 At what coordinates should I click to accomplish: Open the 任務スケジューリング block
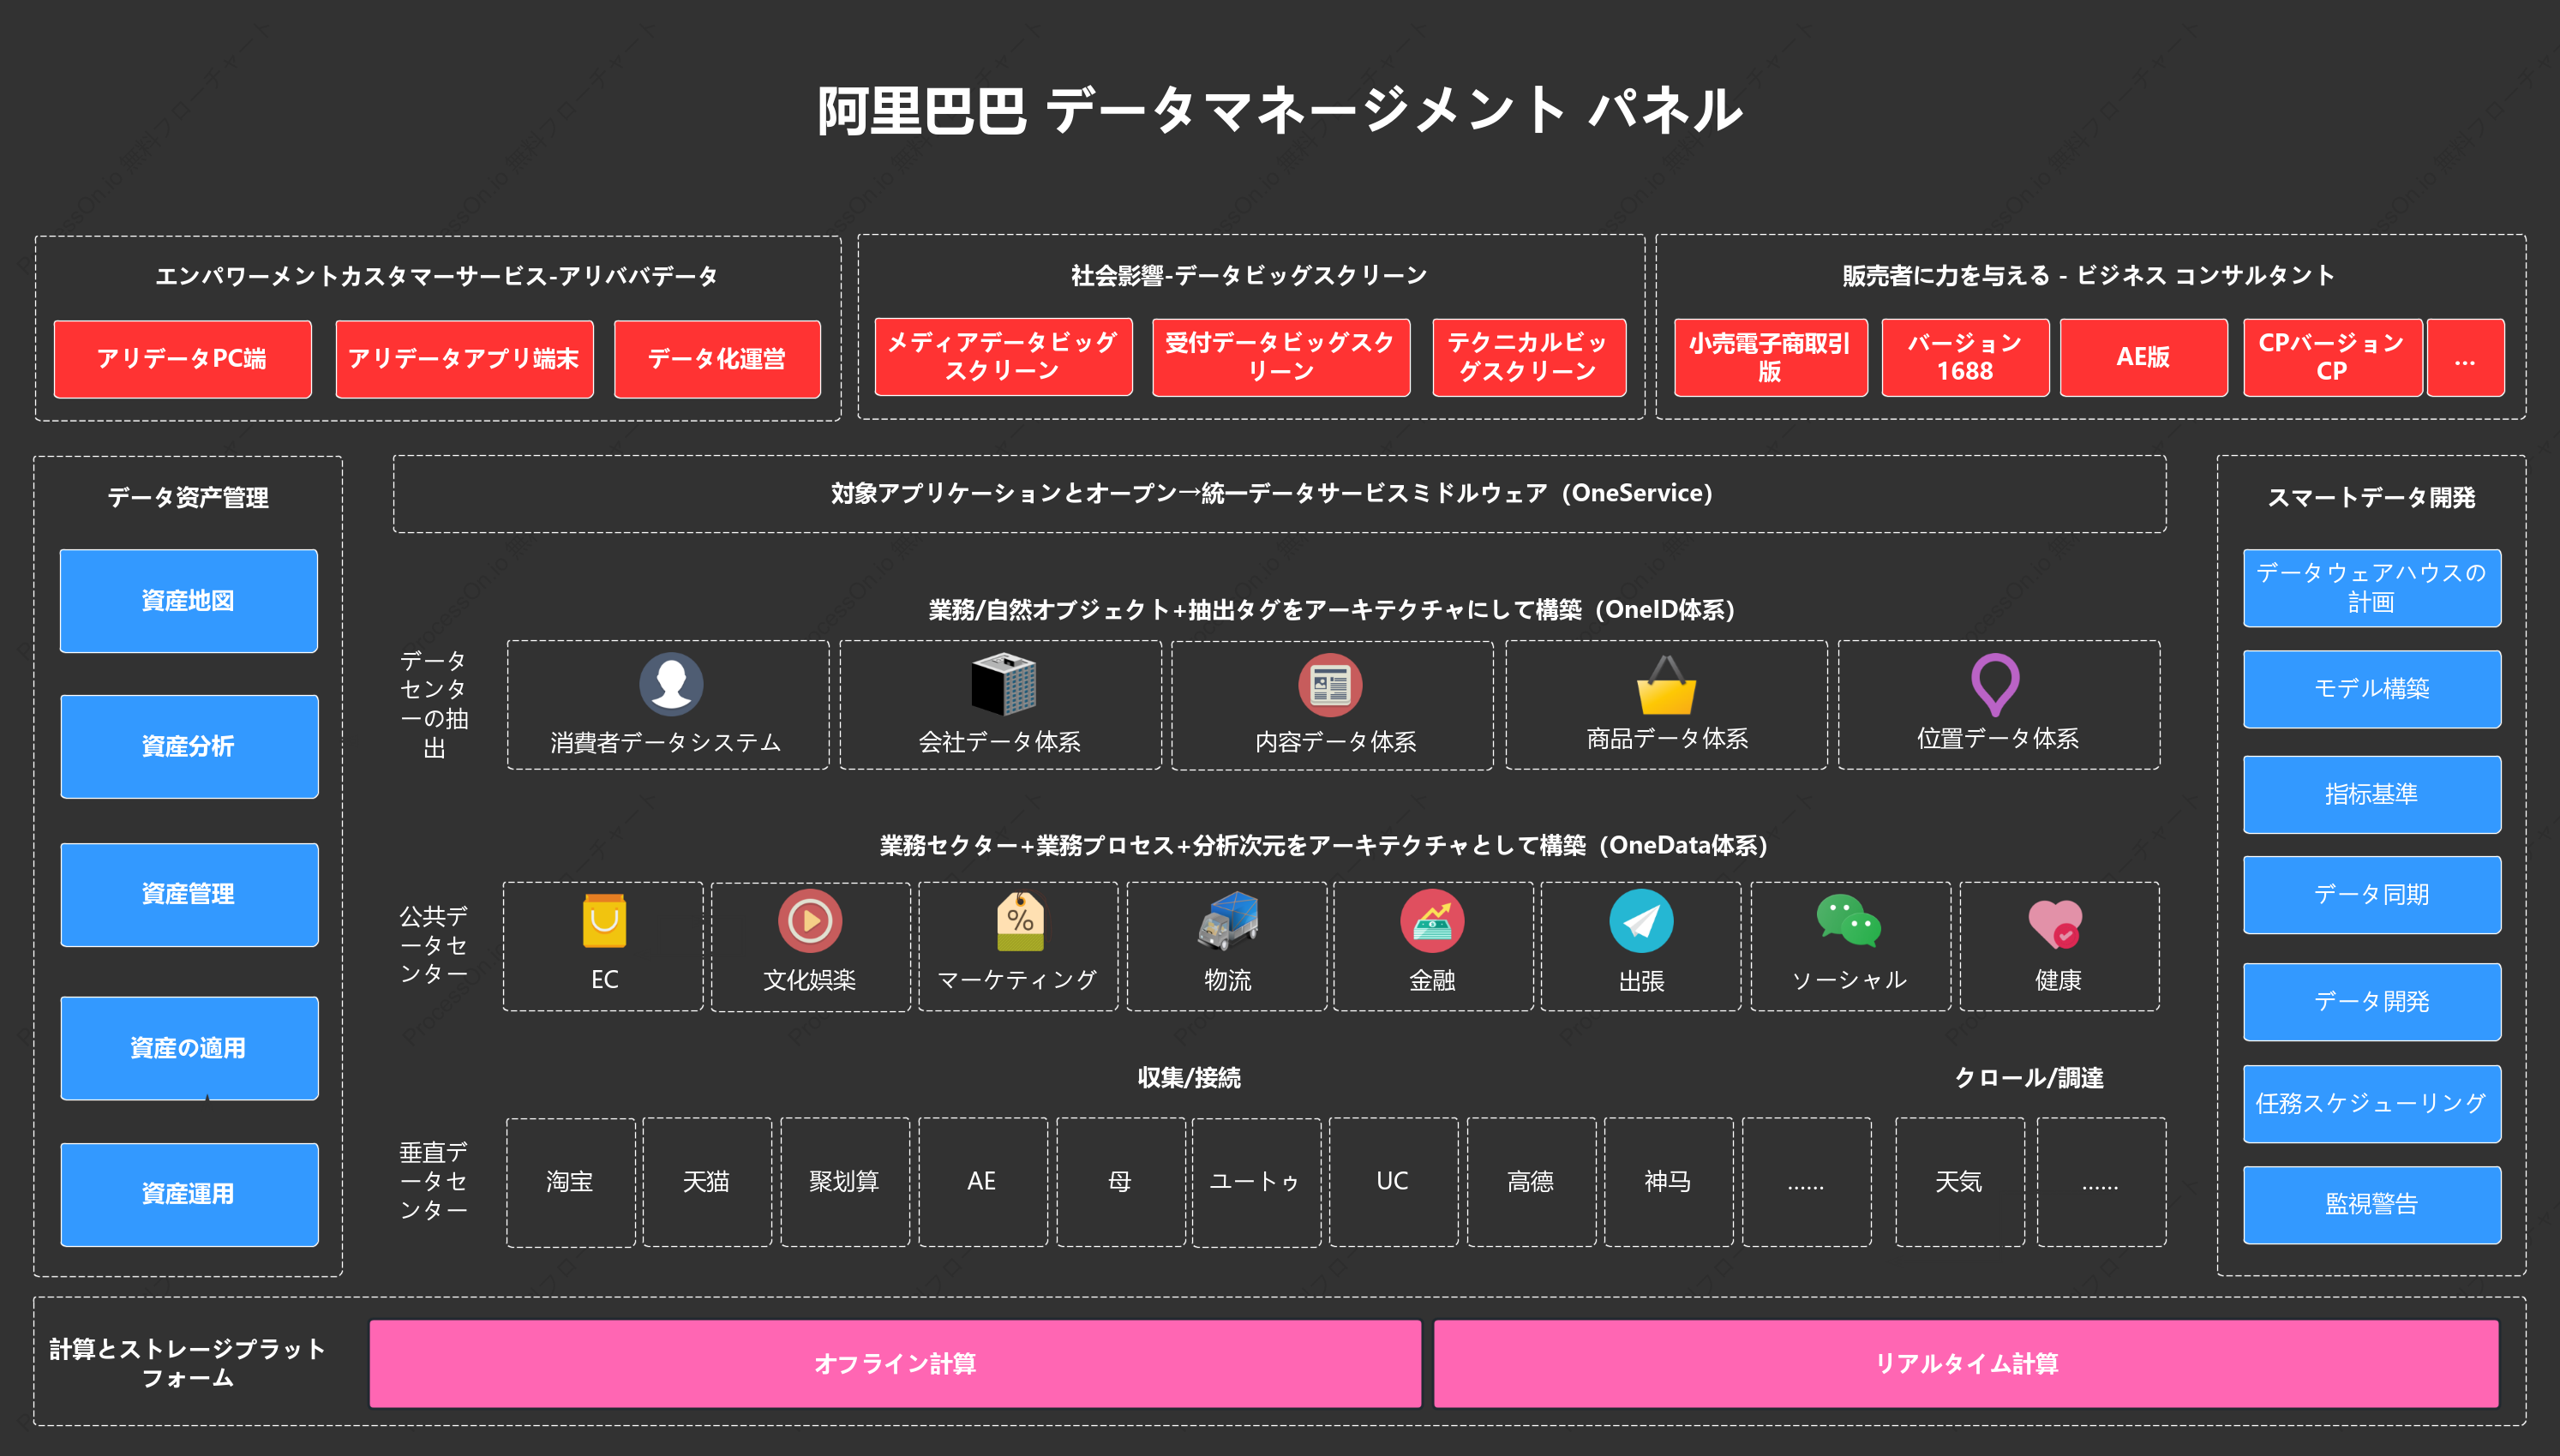point(2372,1104)
